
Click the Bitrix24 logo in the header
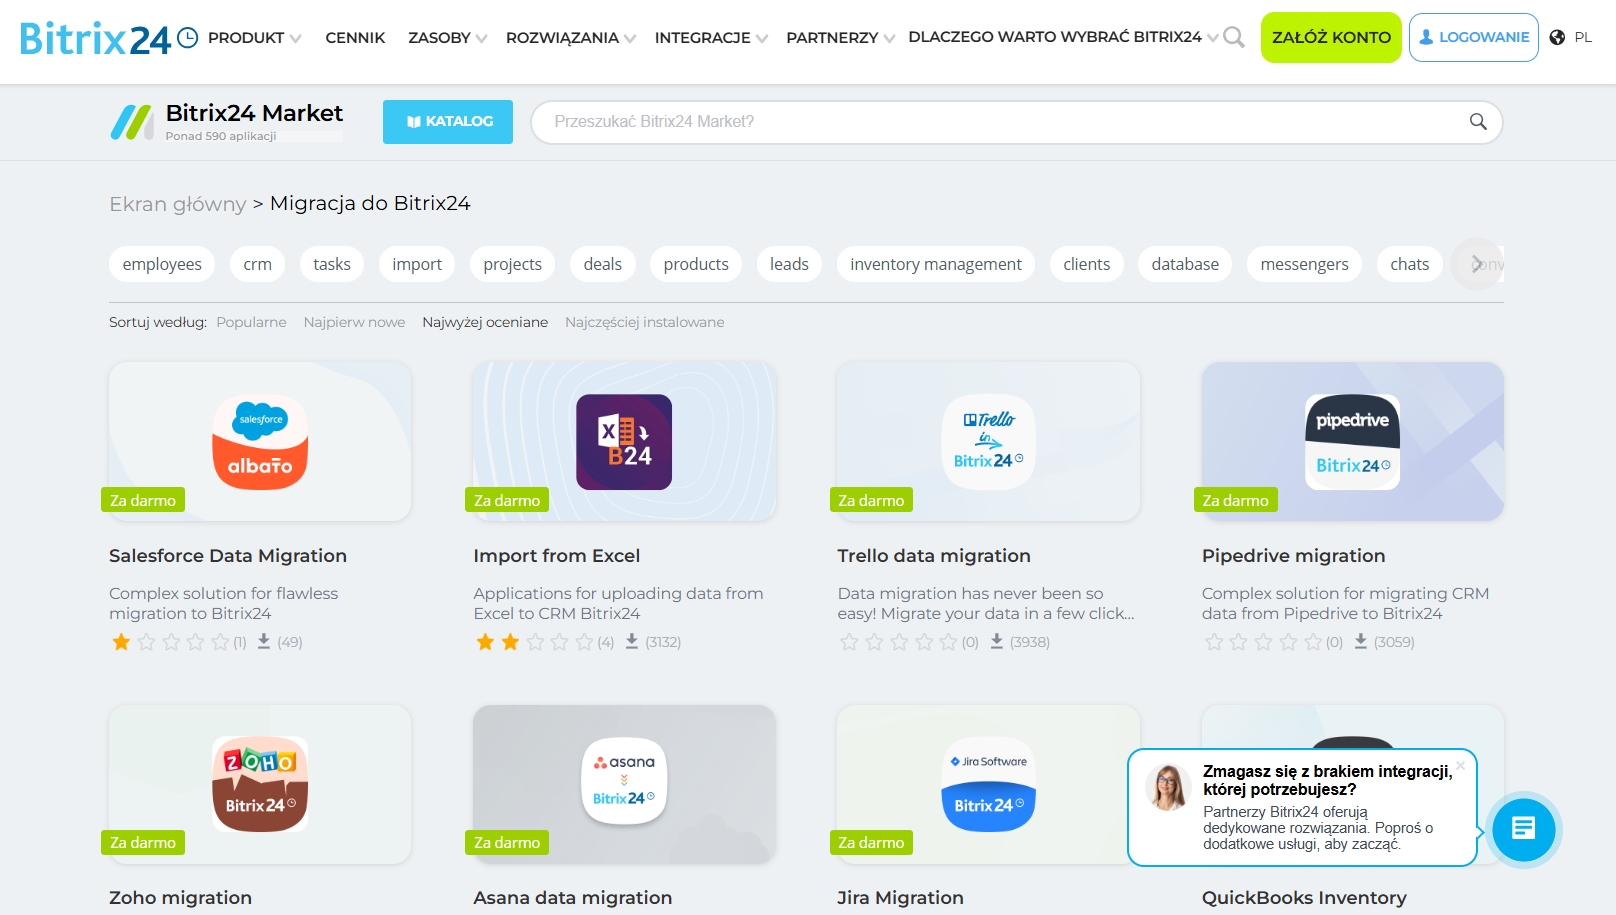[108, 38]
